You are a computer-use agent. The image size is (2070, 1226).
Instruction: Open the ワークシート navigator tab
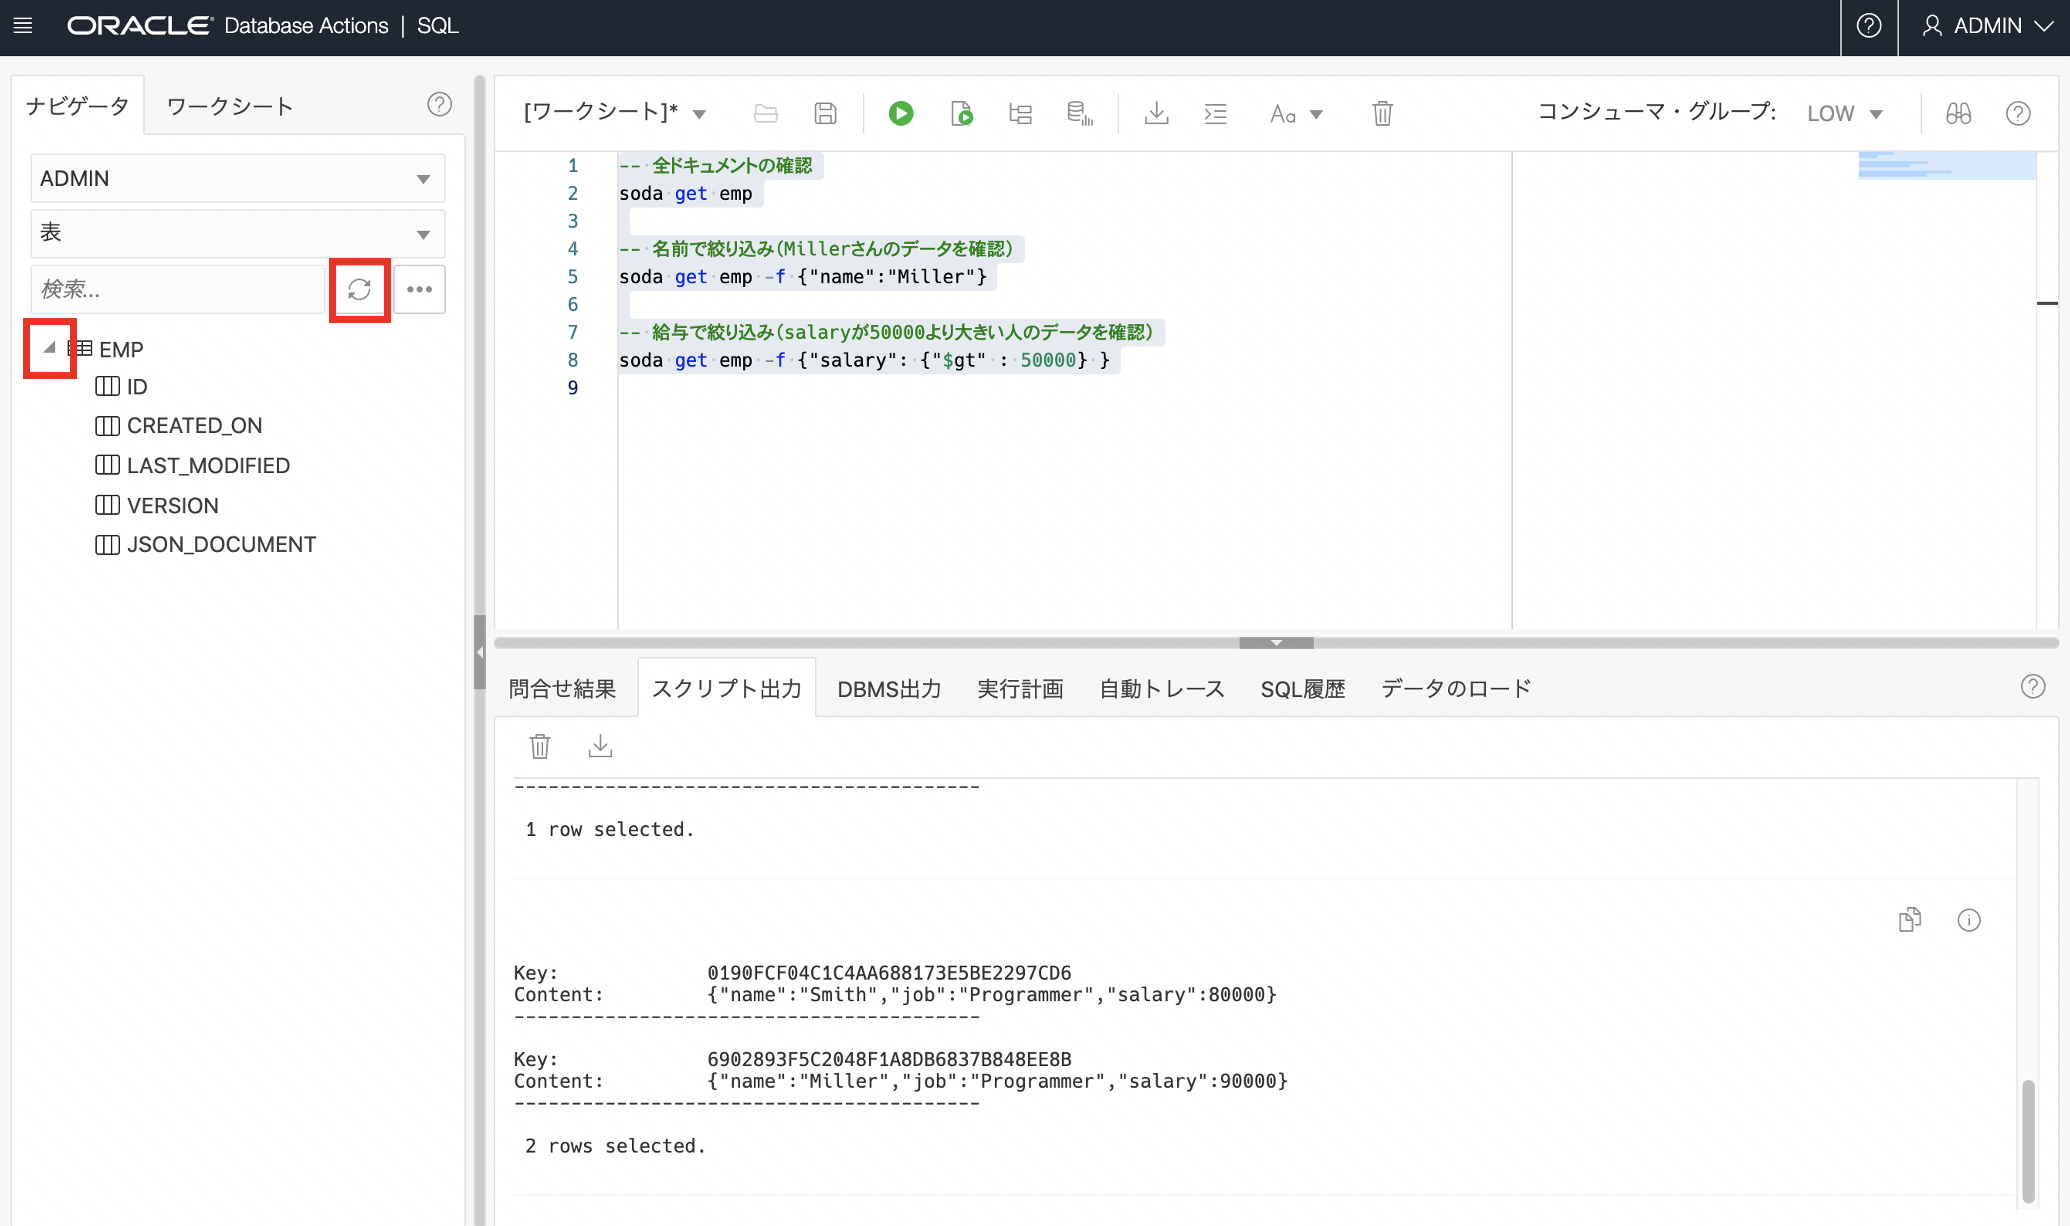pyautogui.click(x=230, y=106)
